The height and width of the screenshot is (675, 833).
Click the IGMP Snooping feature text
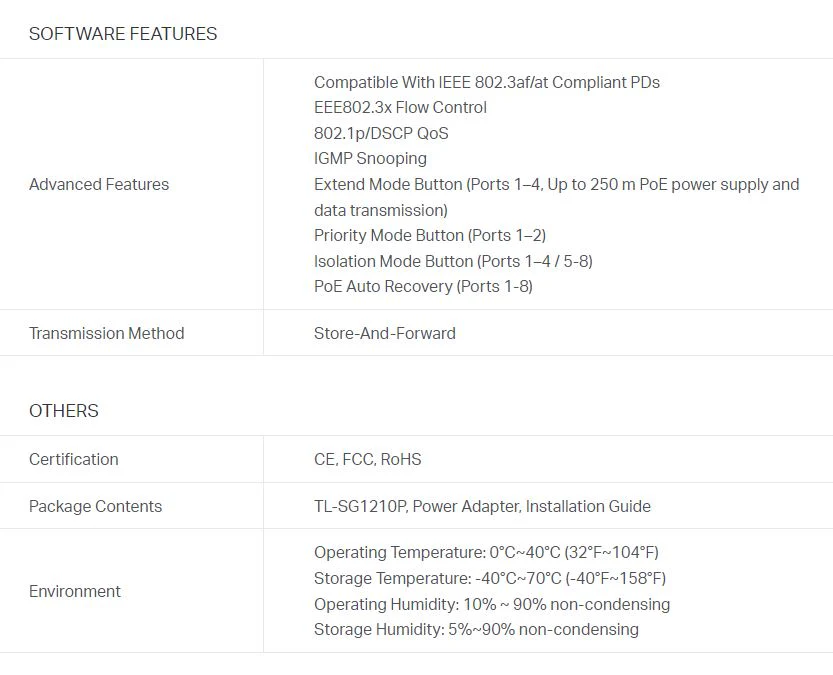tap(370, 158)
